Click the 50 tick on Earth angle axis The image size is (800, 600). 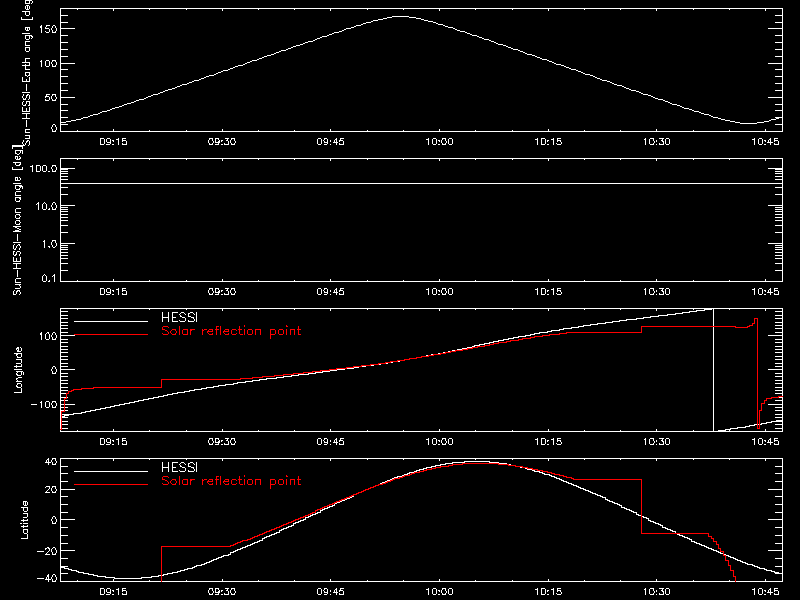51,97
